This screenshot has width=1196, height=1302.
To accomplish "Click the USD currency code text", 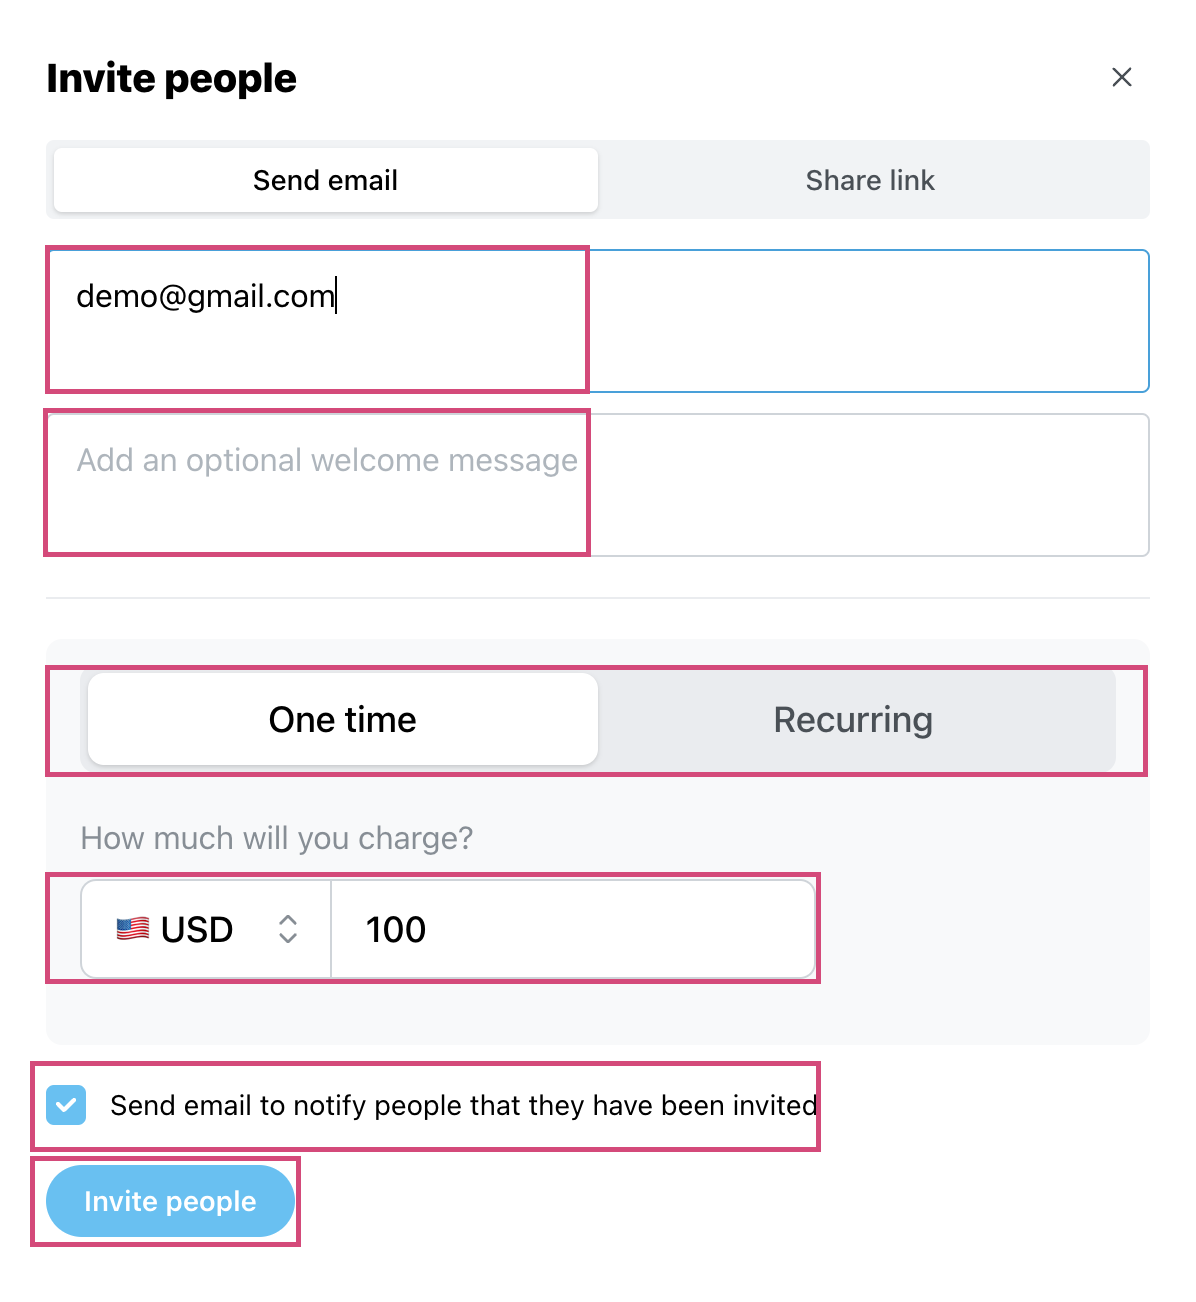I will point(197,929).
